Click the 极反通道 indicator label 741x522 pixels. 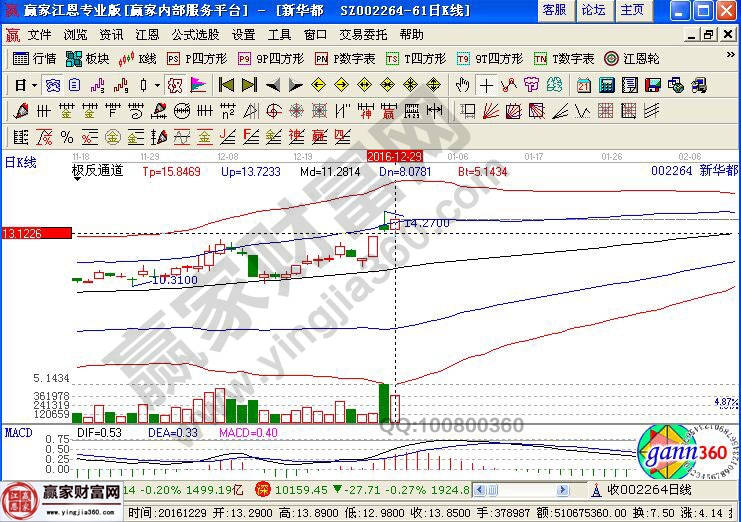[97, 171]
